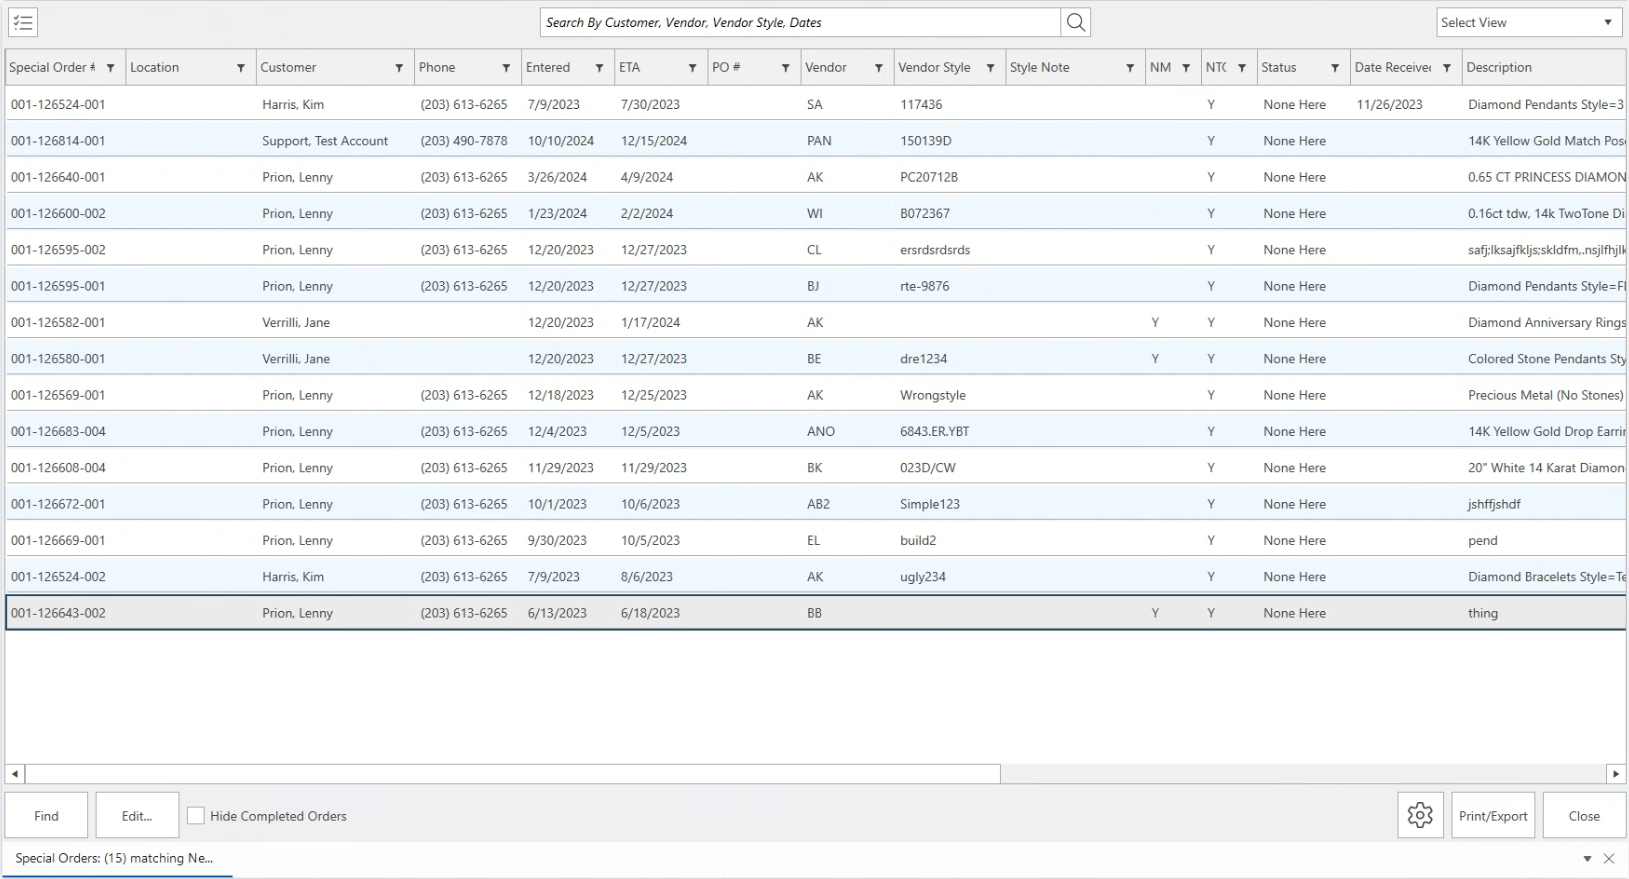This screenshot has width=1629, height=879.
Task: Select order 001-126608-004 row
Action: (815, 468)
